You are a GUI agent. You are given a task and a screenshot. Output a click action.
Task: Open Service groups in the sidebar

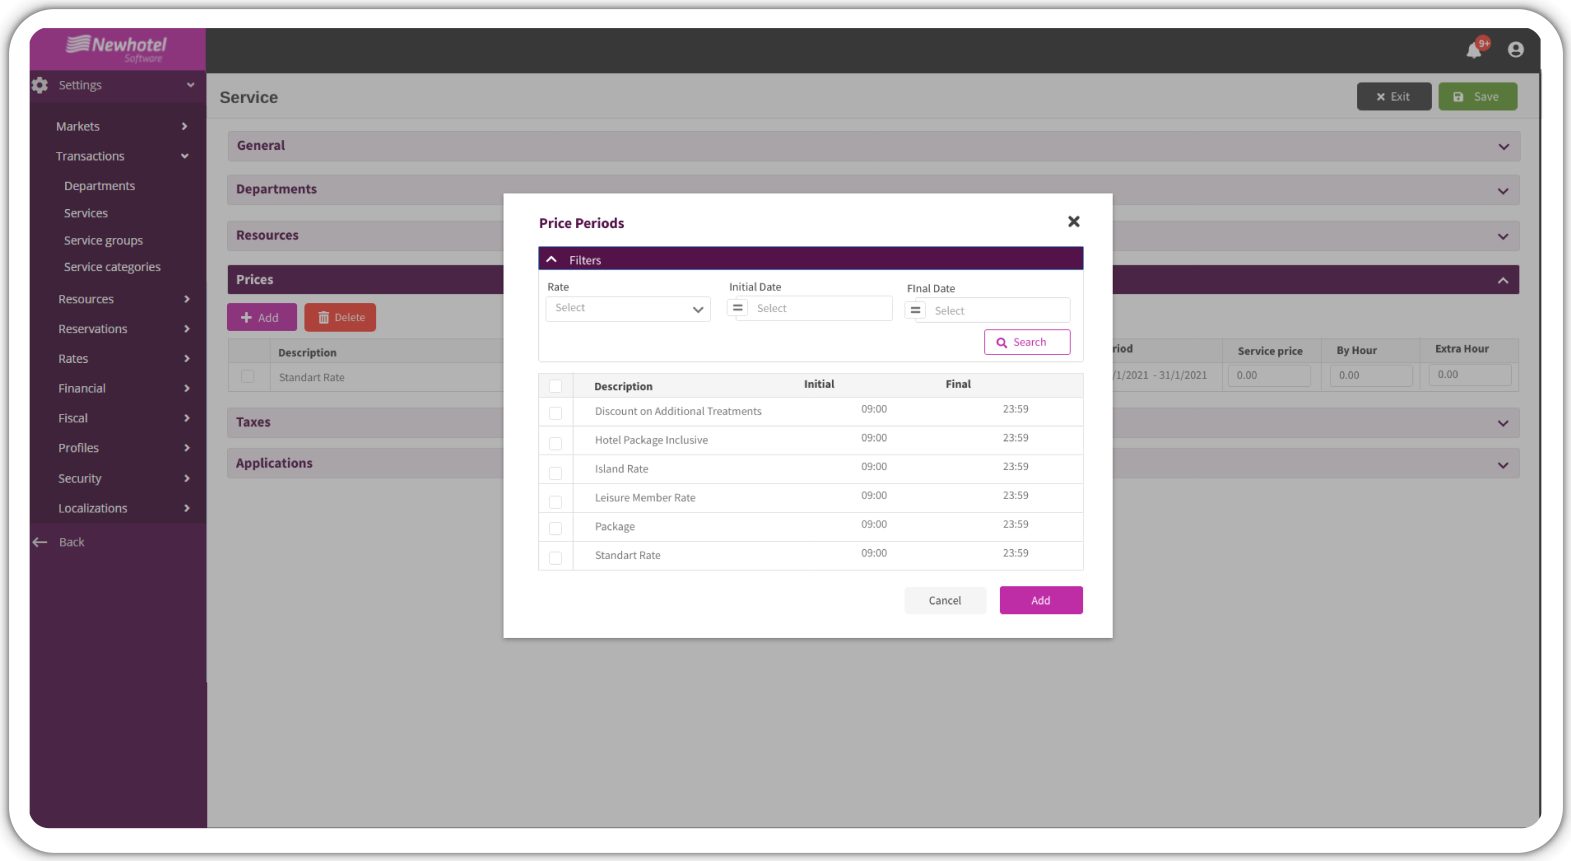click(x=103, y=240)
